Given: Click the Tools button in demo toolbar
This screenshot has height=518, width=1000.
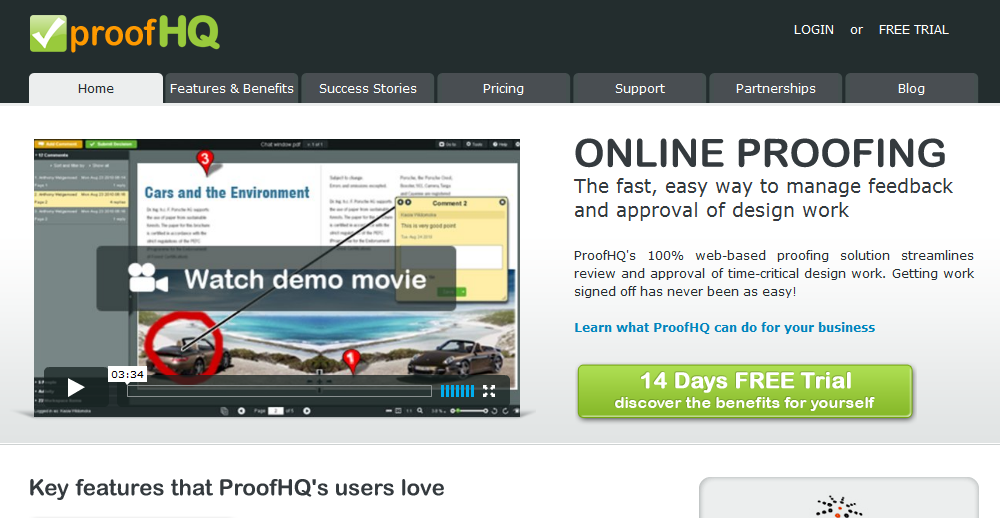Looking at the screenshot, I should [x=474, y=144].
